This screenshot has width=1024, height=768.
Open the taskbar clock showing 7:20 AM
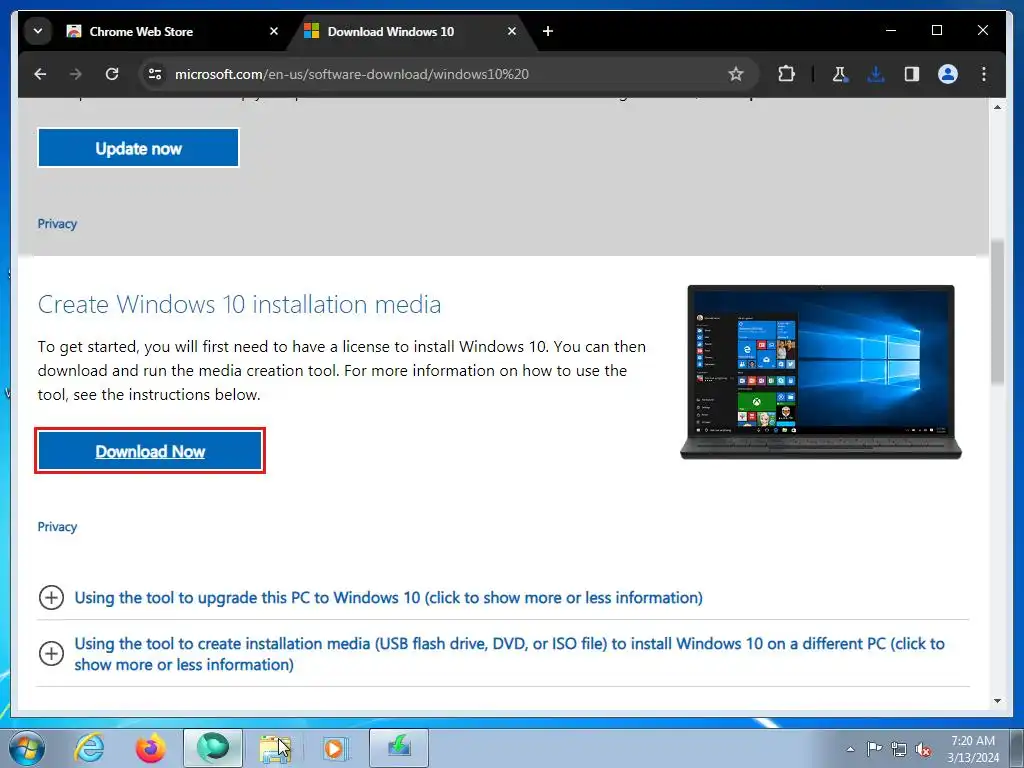(973, 749)
